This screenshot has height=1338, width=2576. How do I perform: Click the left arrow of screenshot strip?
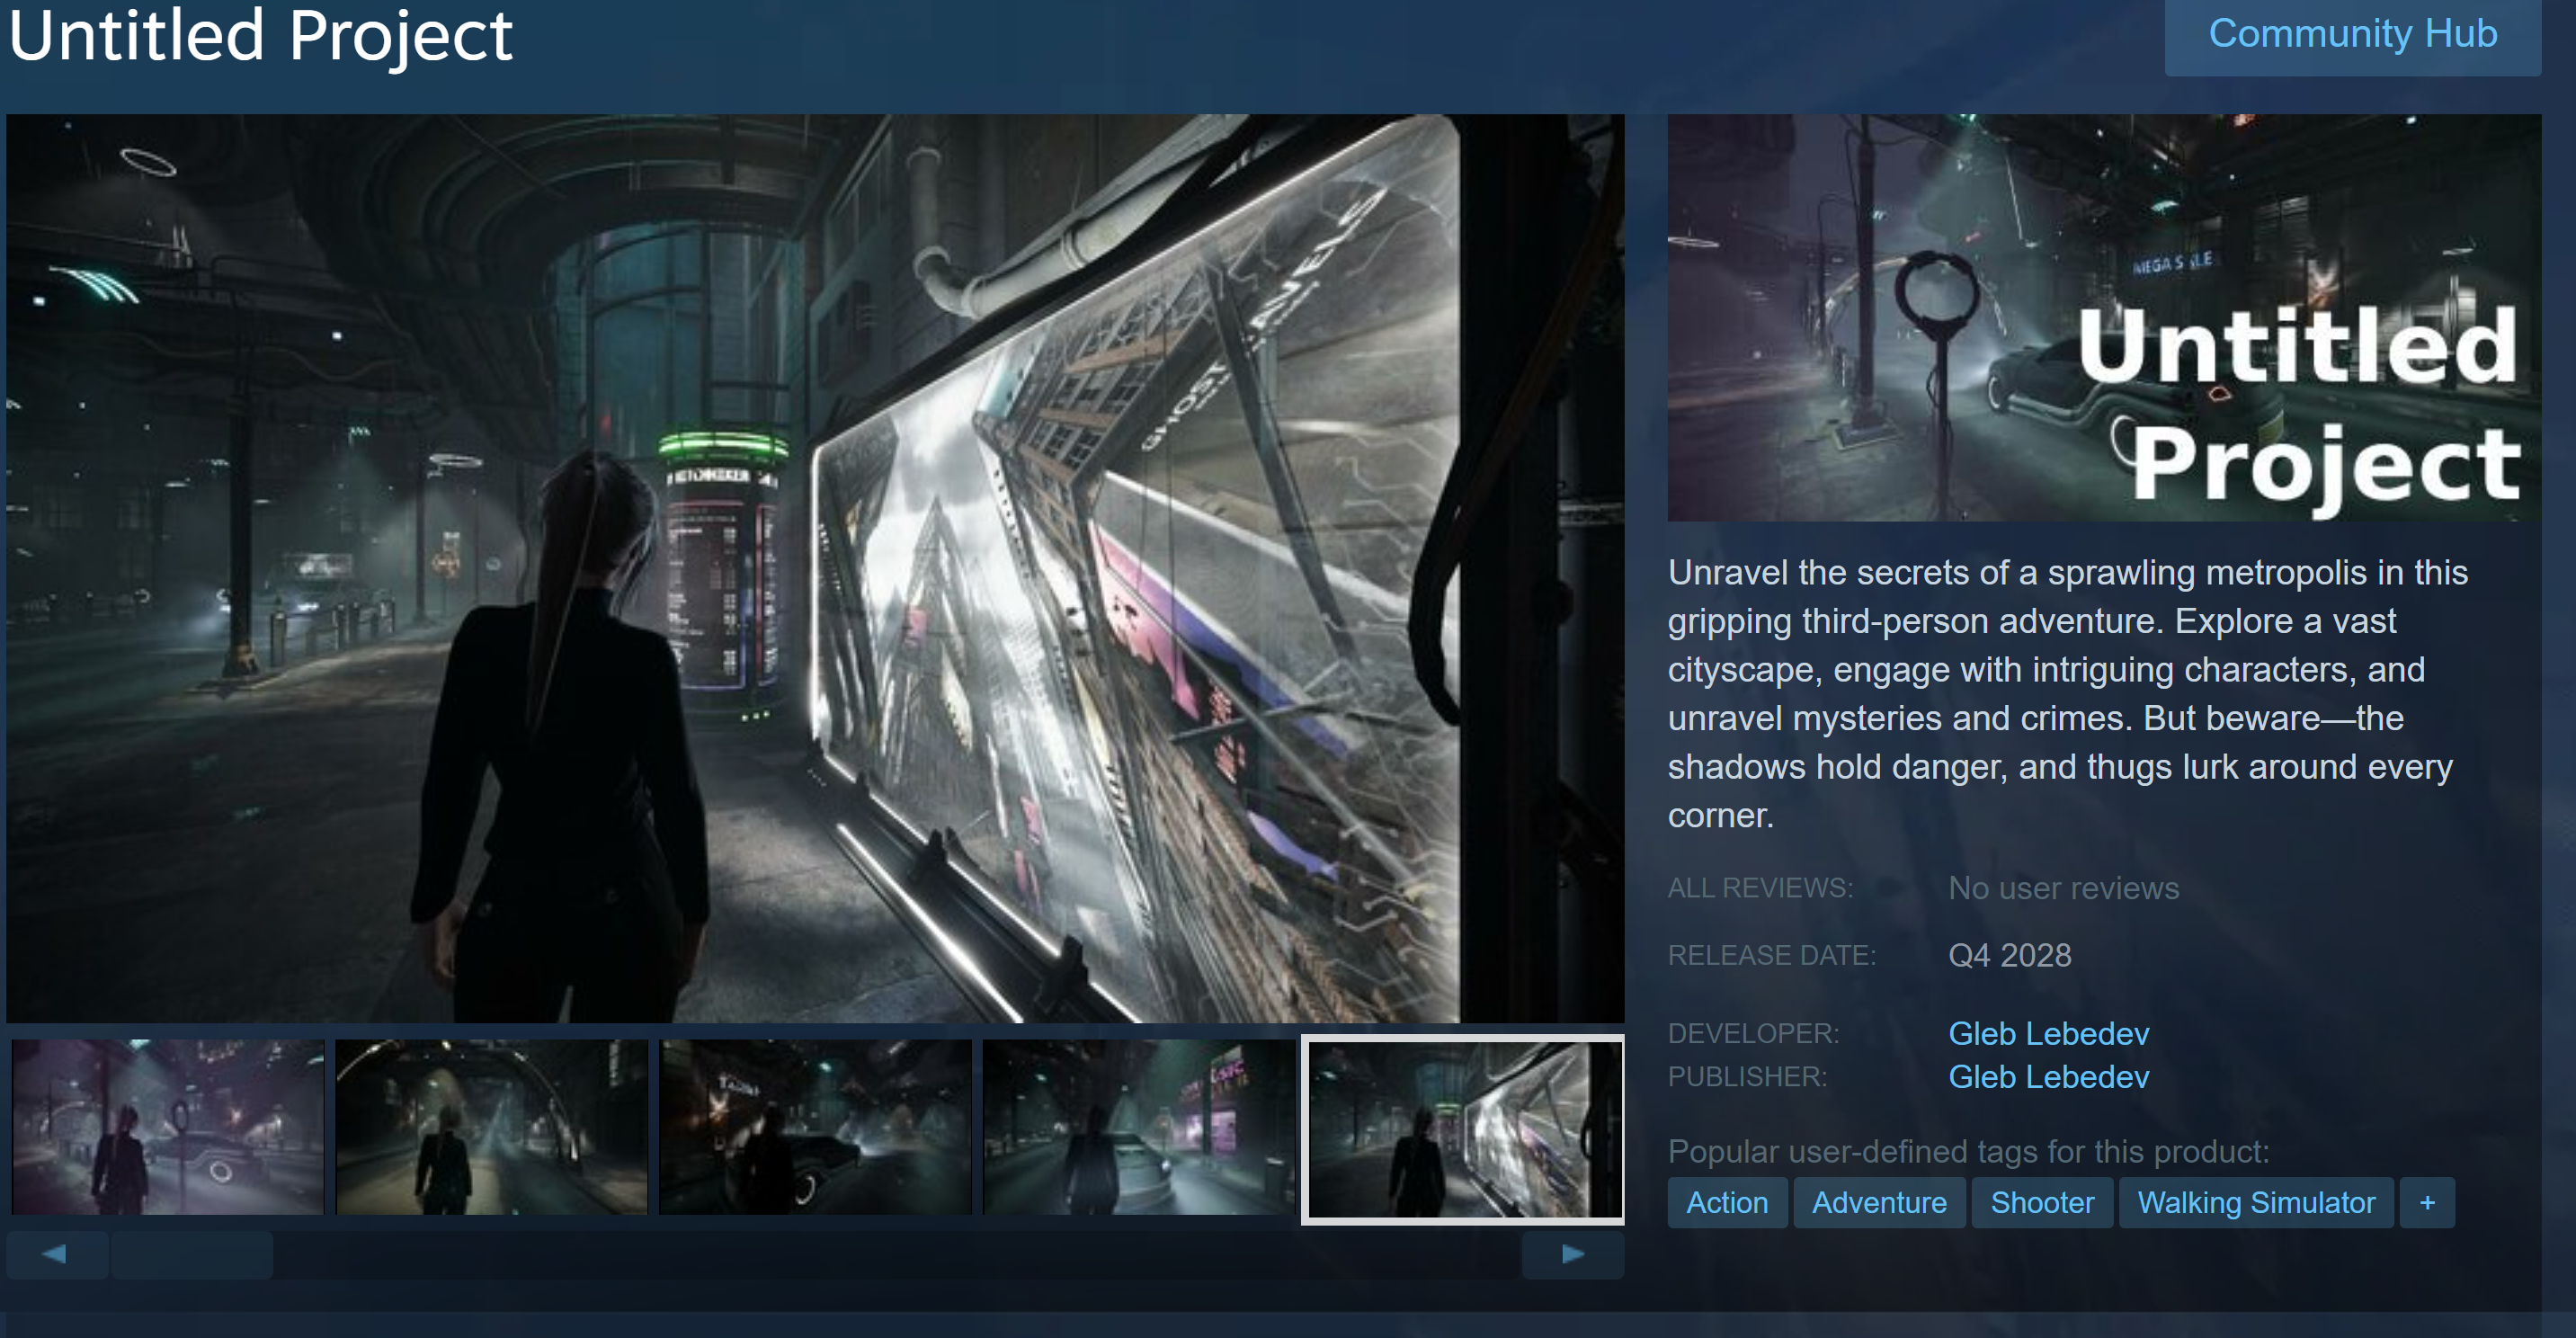[57, 1254]
